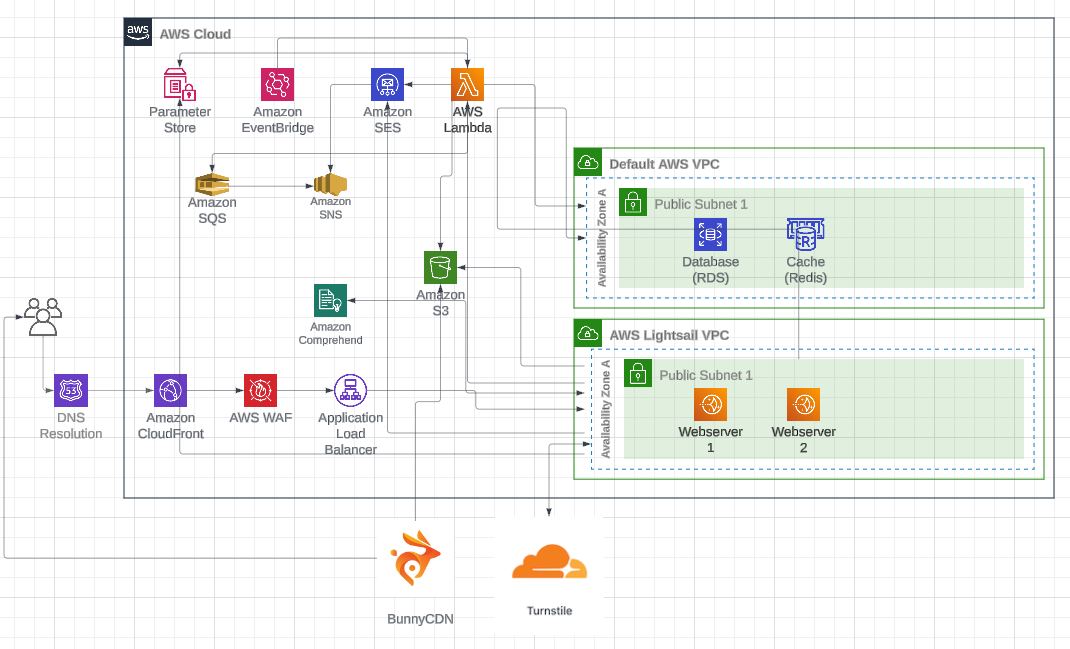Select the Route 53 DNS Resolution icon
1070x649 pixels.
coord(71,391)
